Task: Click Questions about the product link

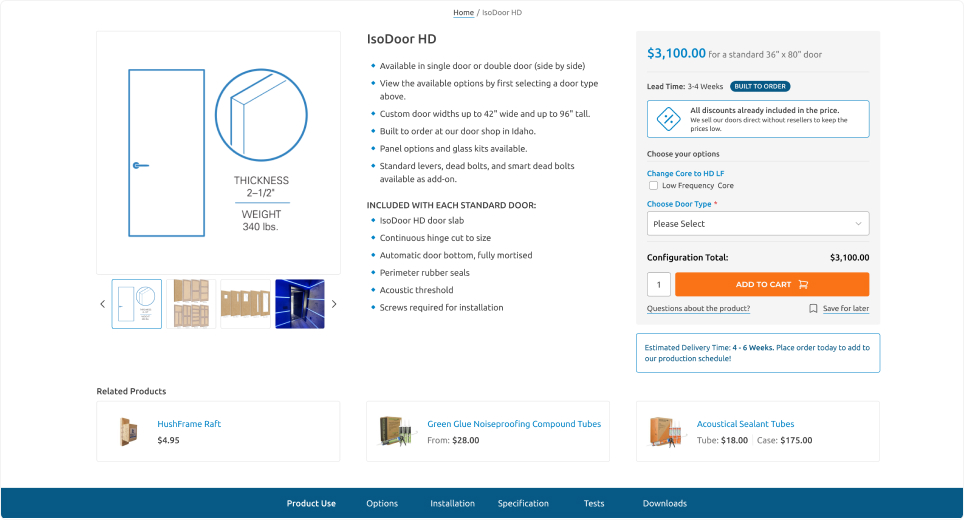Action: 698,309
